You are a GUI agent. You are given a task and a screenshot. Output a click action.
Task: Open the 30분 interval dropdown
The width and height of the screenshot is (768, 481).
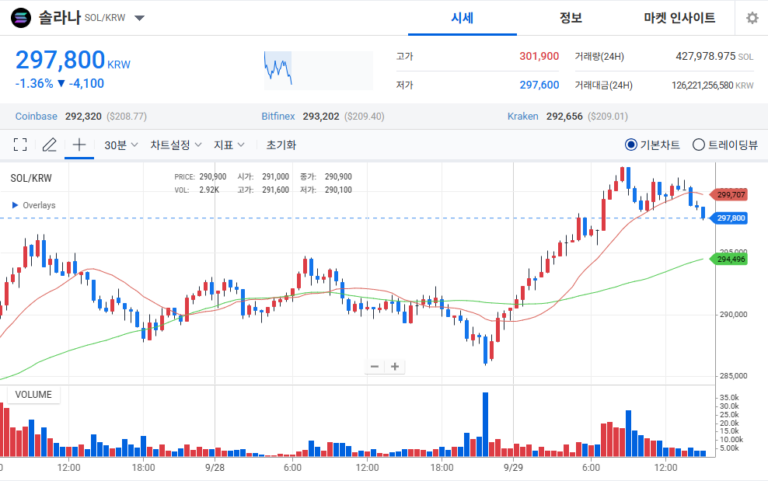point(121,145)
